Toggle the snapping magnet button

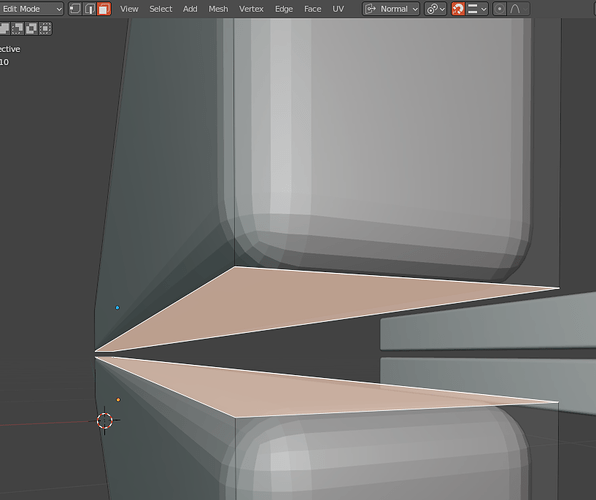tap(458, 9)
